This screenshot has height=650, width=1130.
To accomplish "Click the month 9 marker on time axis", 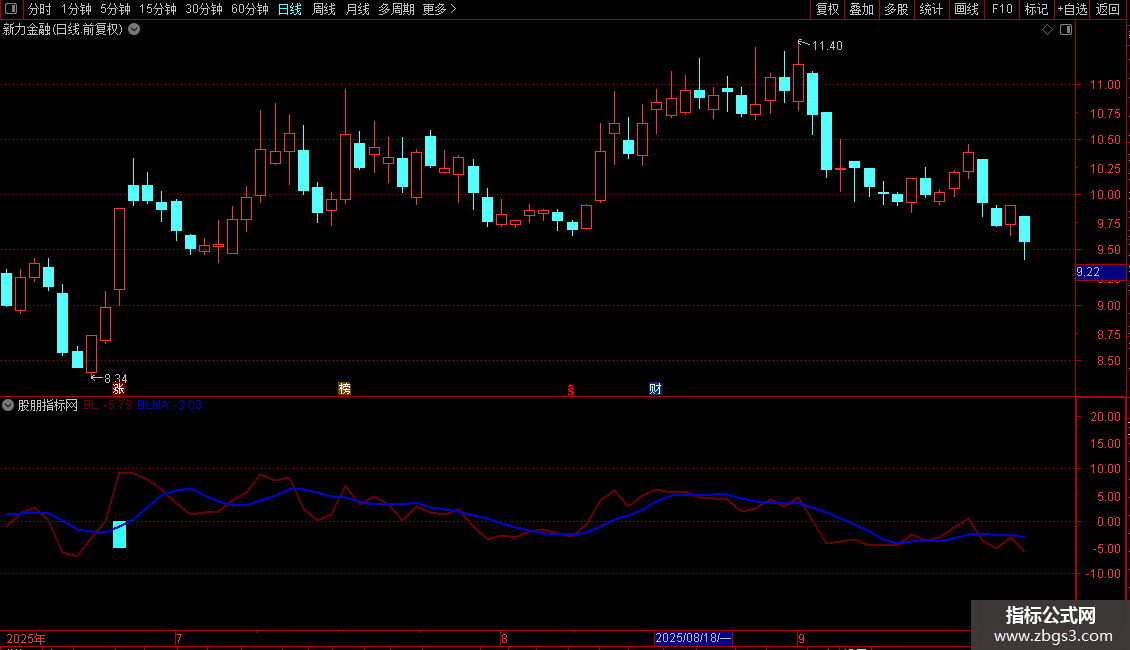I will (x=801, y=638).
